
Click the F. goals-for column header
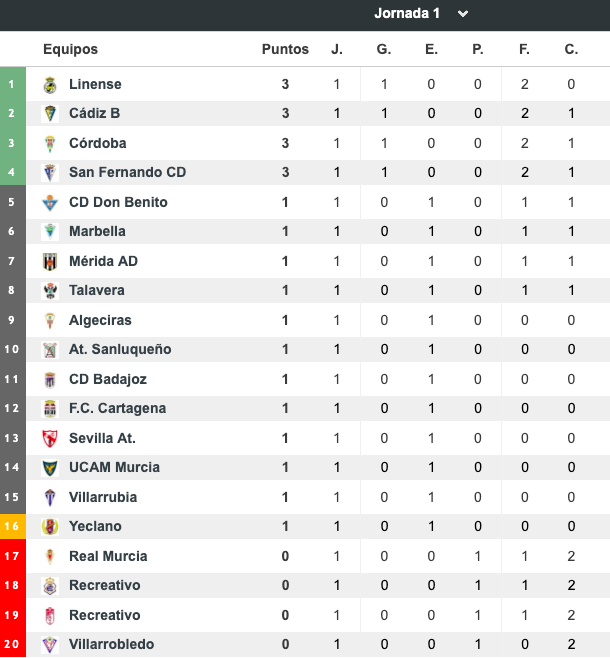[524, 50]
